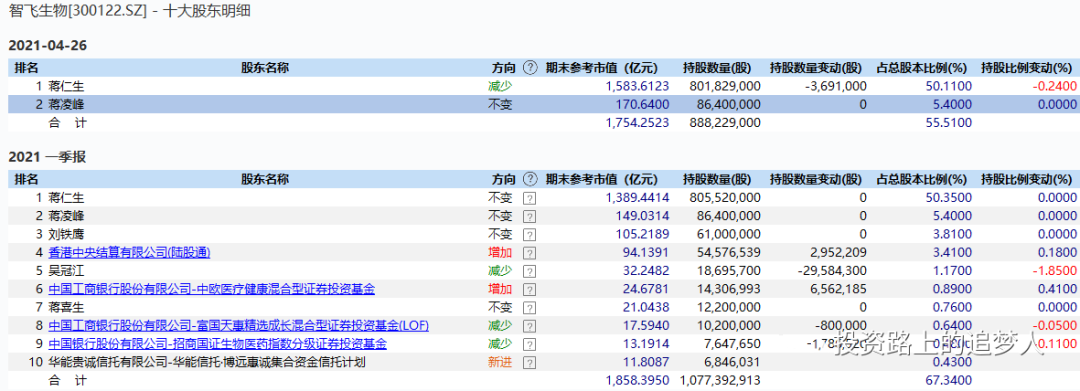
Task: Click the question icon in 富国天惠 fund row
Action: pos(529,326)
